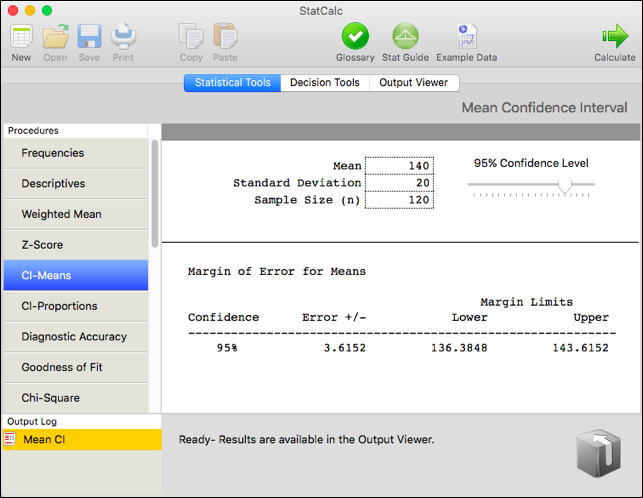The width and height of the screenshot is (643, 498).
Task: Click the yellow minimize window button
Action: click(x=30, y=10)
